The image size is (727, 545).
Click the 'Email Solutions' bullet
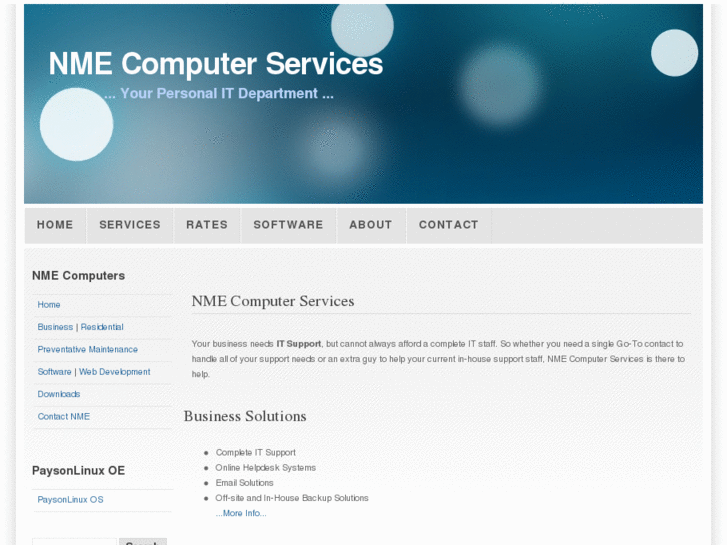pos(244,483)
